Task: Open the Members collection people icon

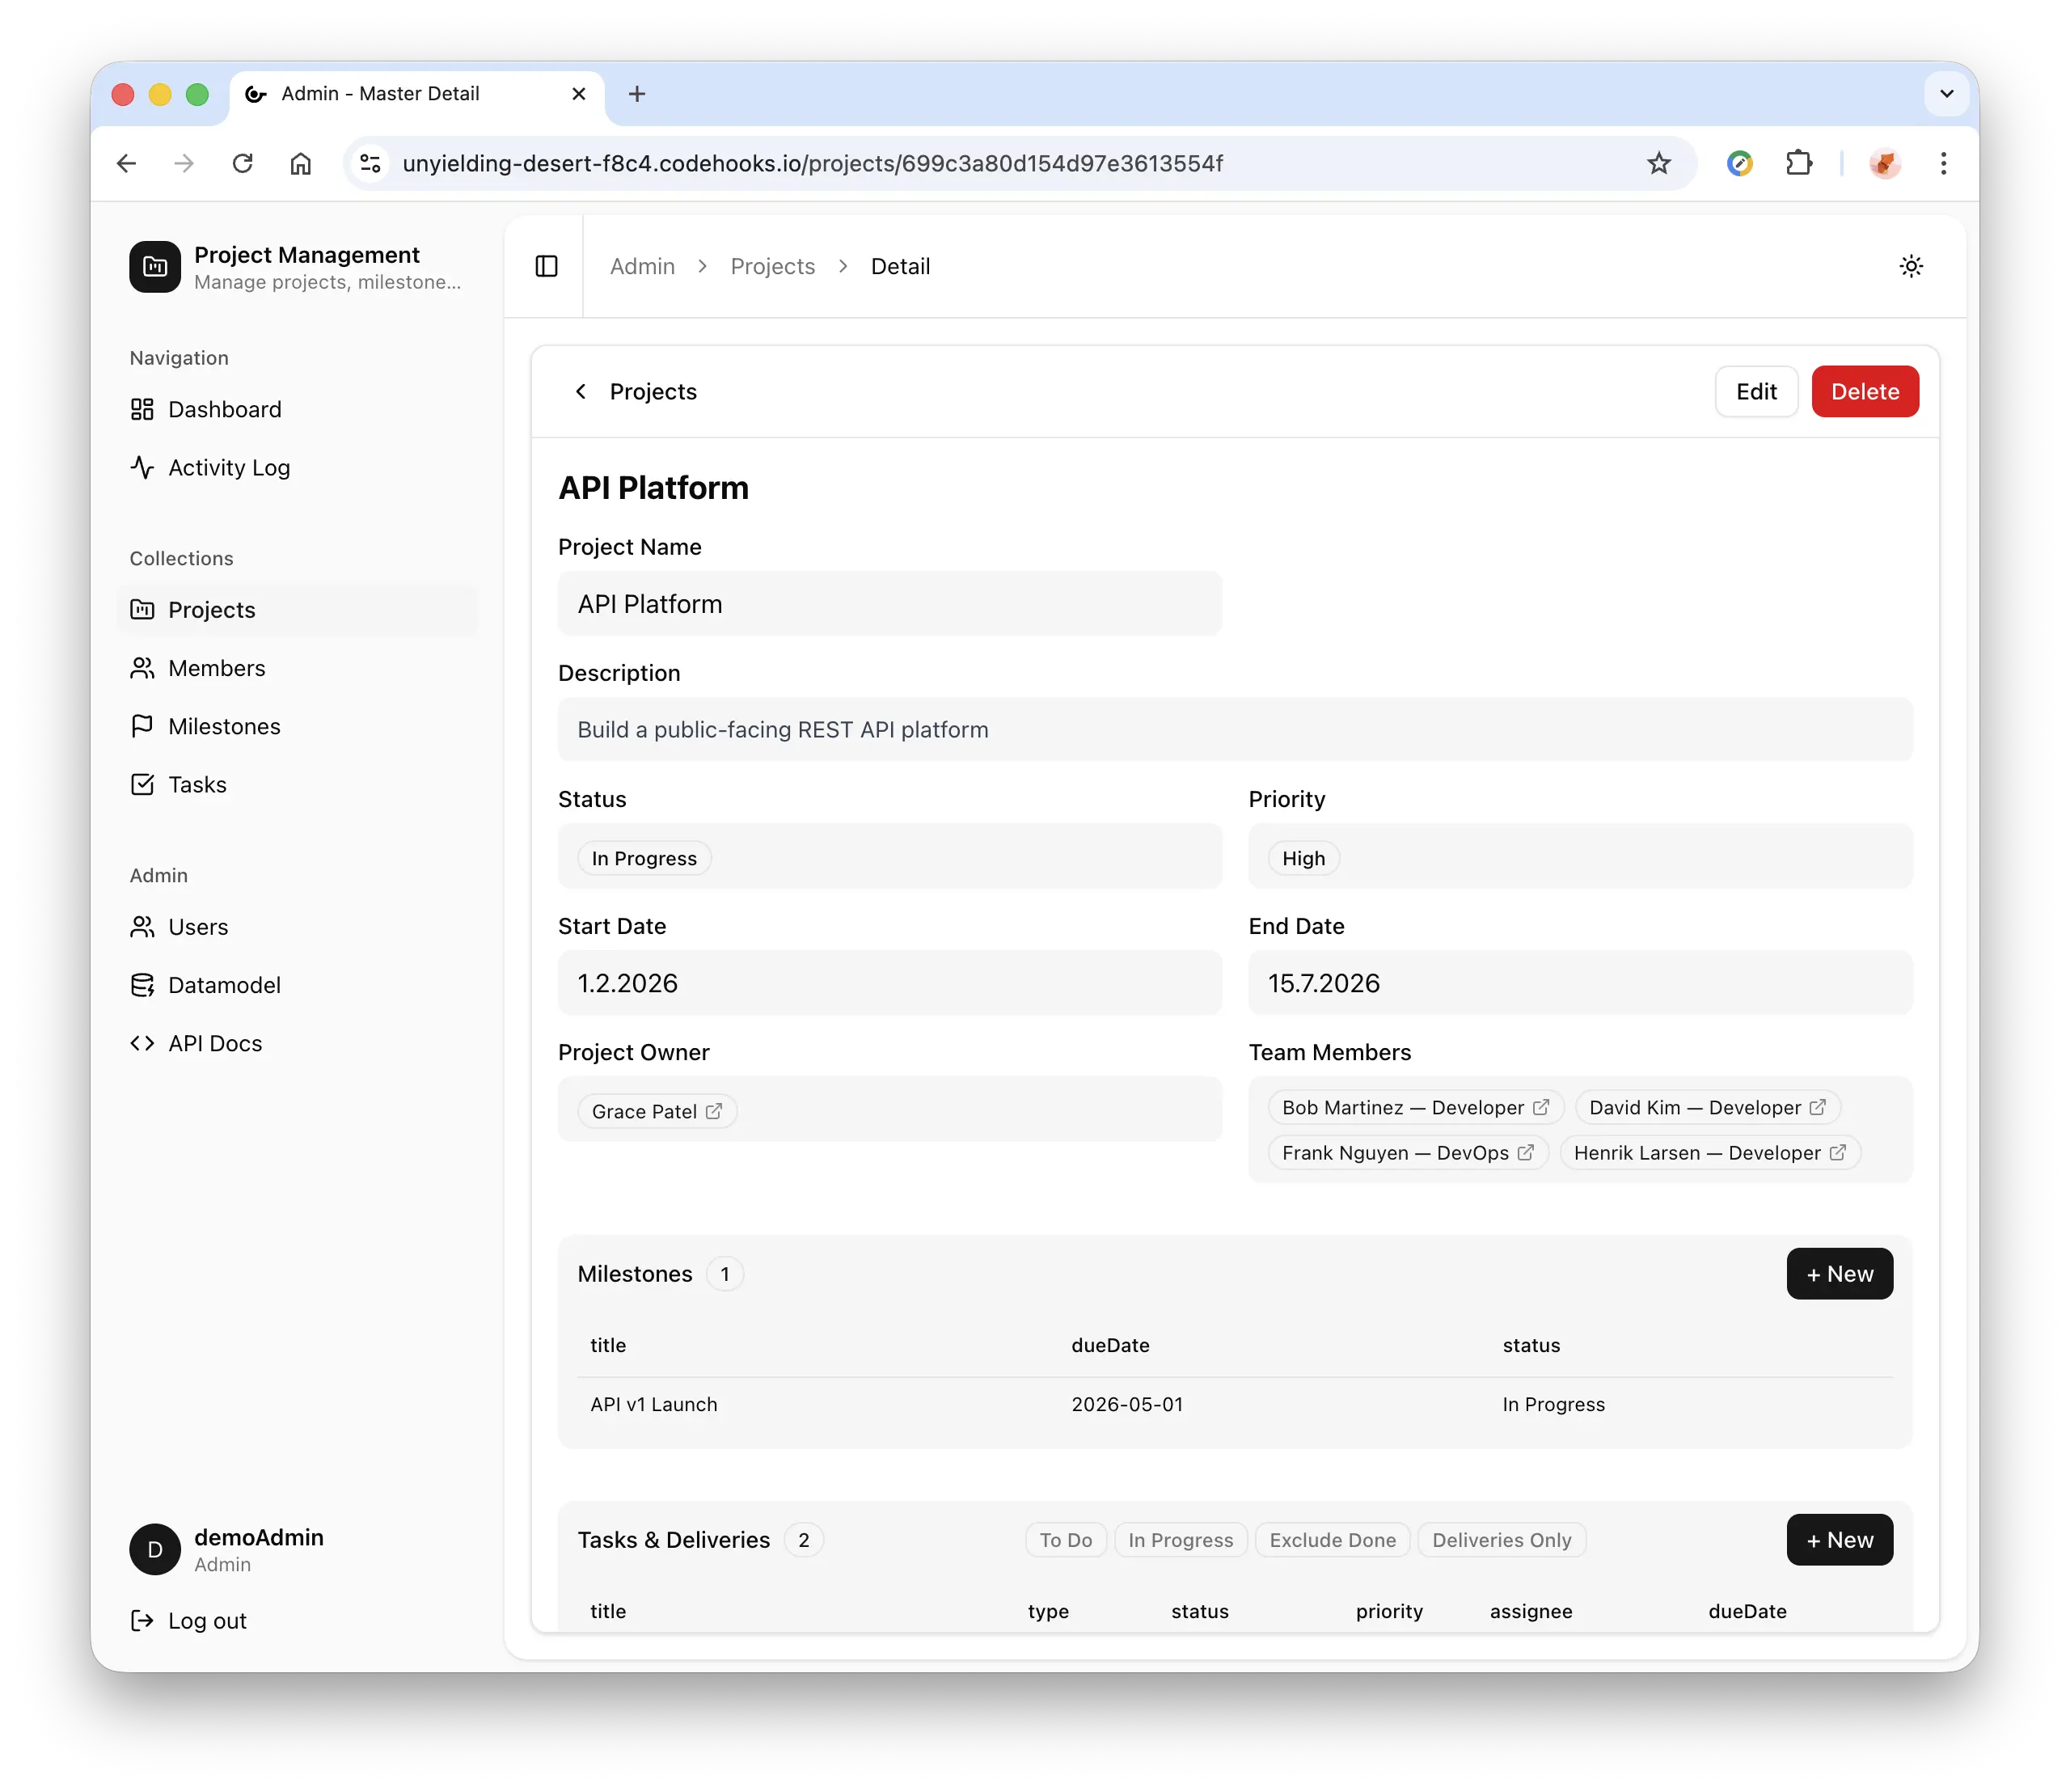Action: (x=143, y=668)
